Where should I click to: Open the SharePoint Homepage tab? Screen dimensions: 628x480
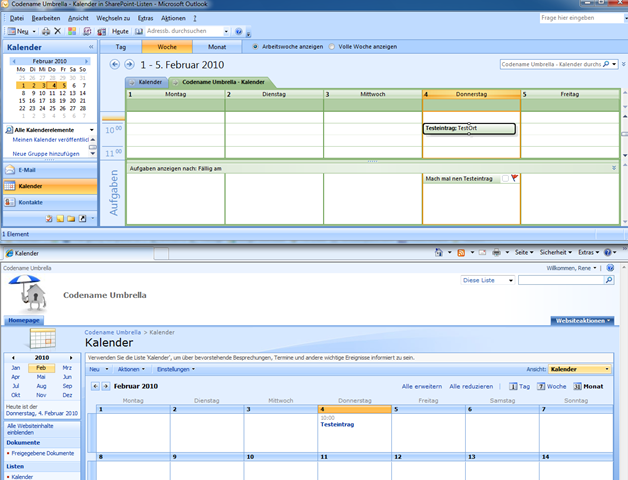pos(24,320)
